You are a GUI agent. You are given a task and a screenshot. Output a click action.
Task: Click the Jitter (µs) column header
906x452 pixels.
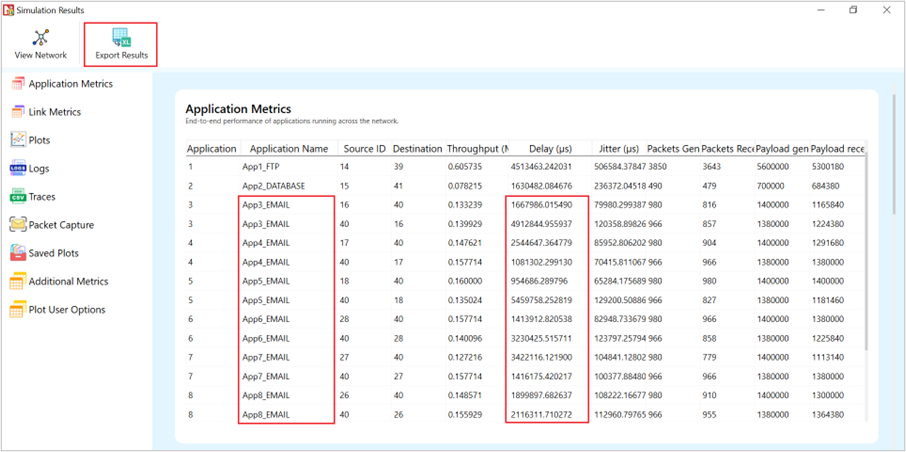click(x=617, y=149)
